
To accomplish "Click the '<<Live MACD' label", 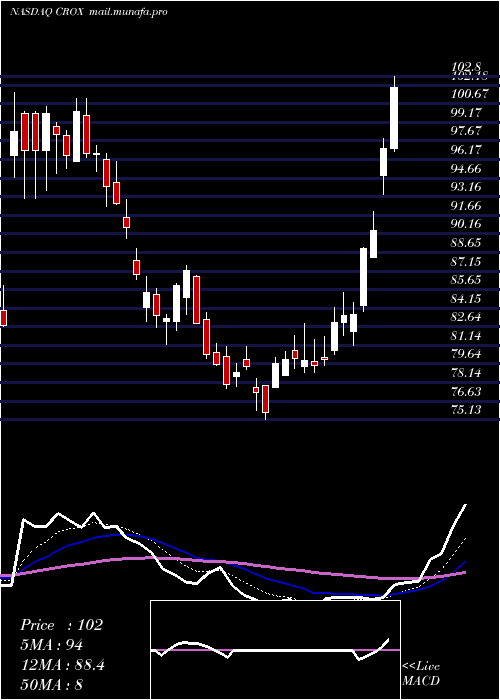I will (x=421, y=673).
